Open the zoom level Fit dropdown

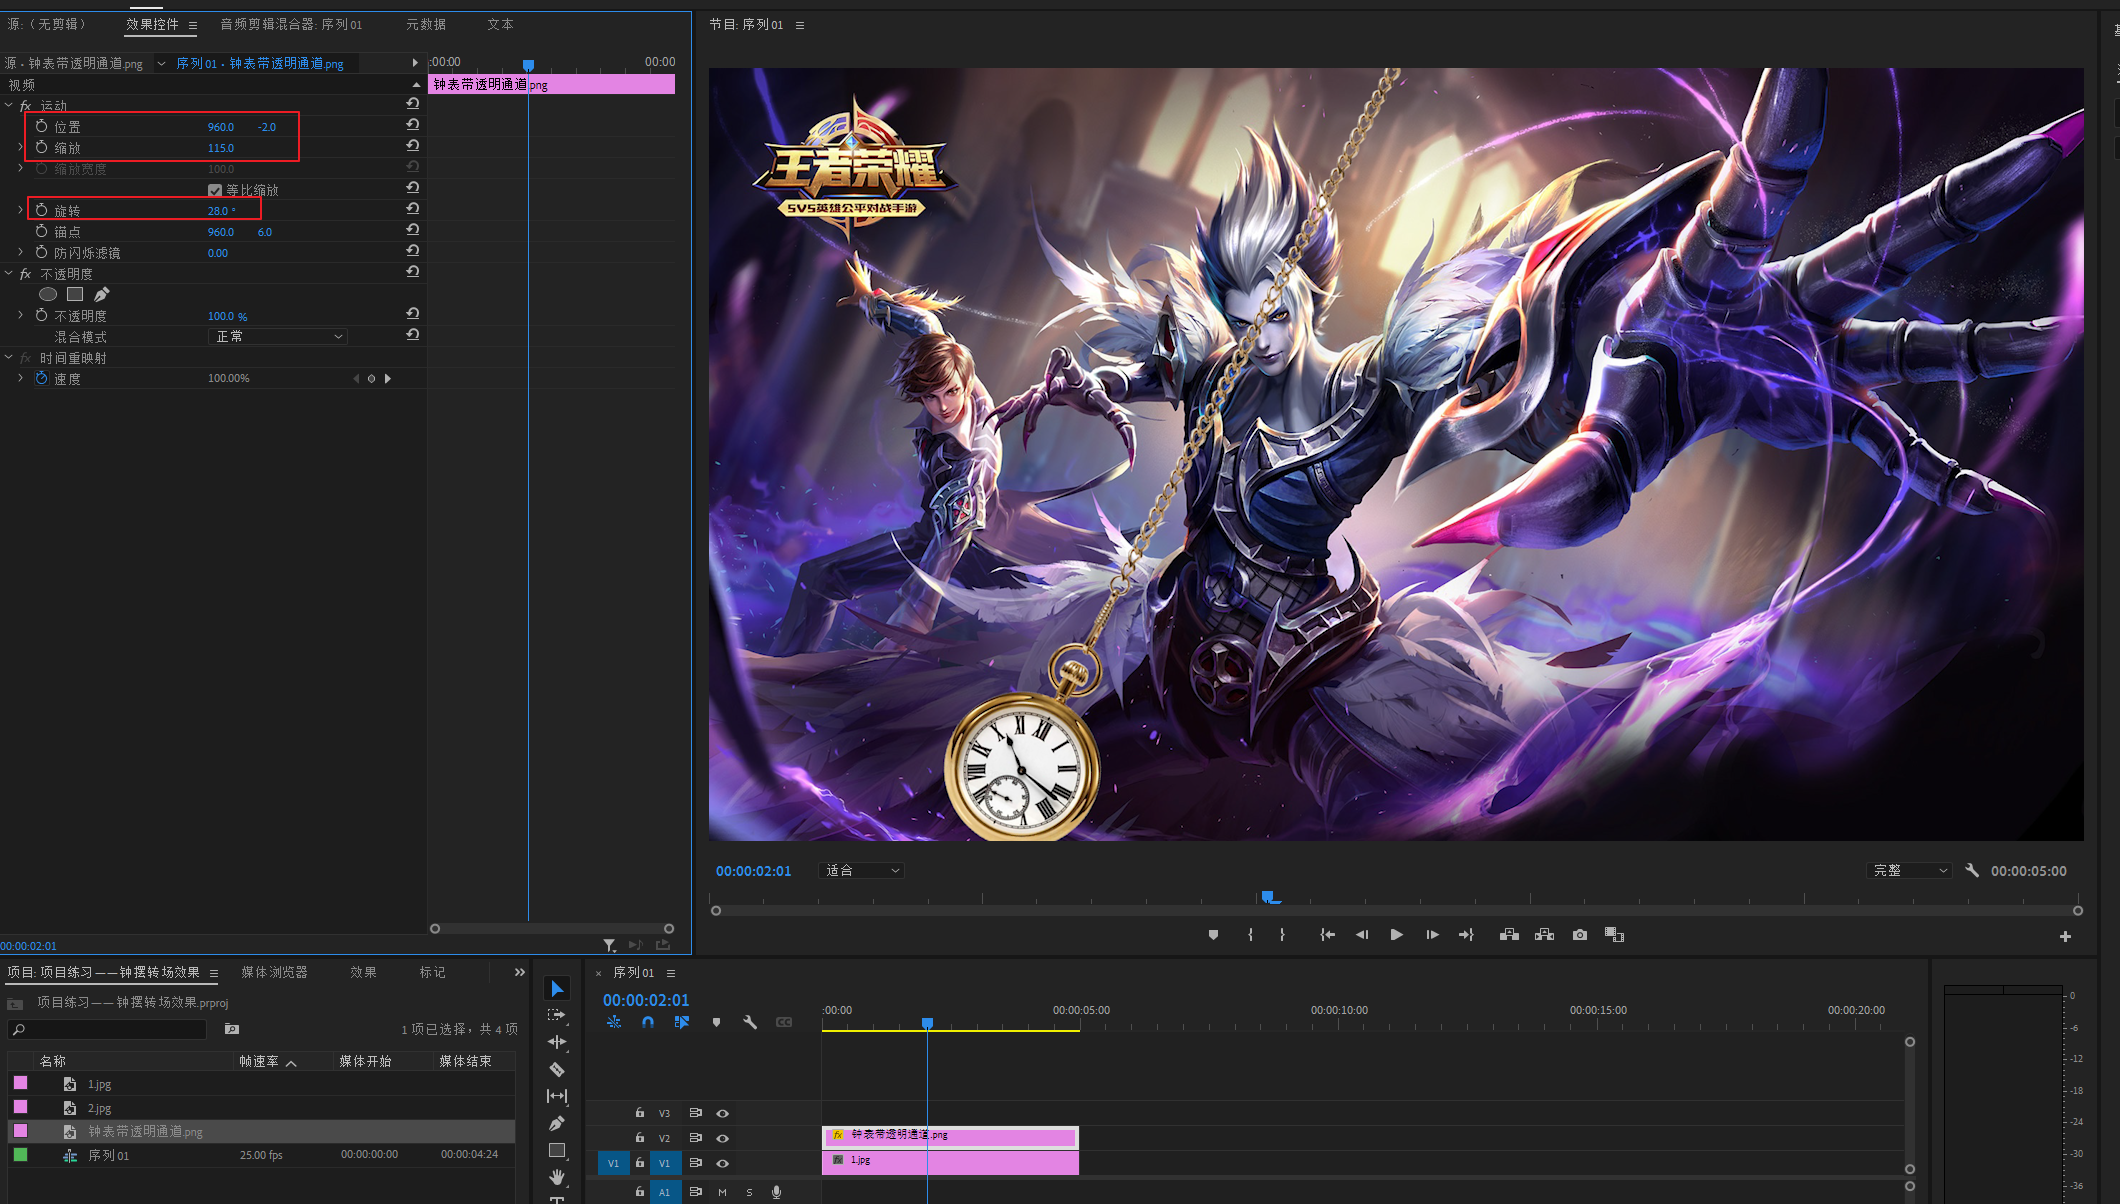[862, 871]
